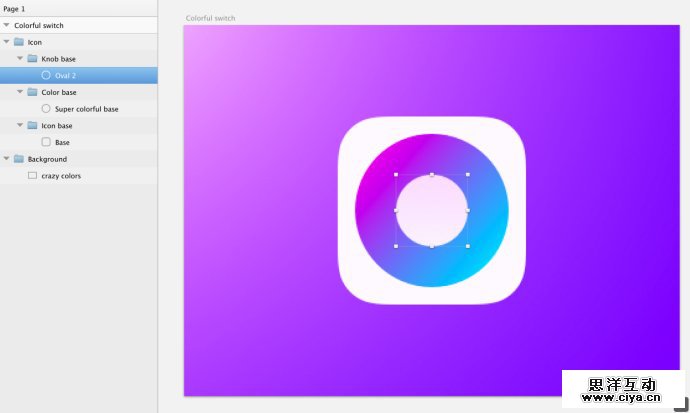
Task: Collapse the Color base group triangle
Action: coord(20,92)
